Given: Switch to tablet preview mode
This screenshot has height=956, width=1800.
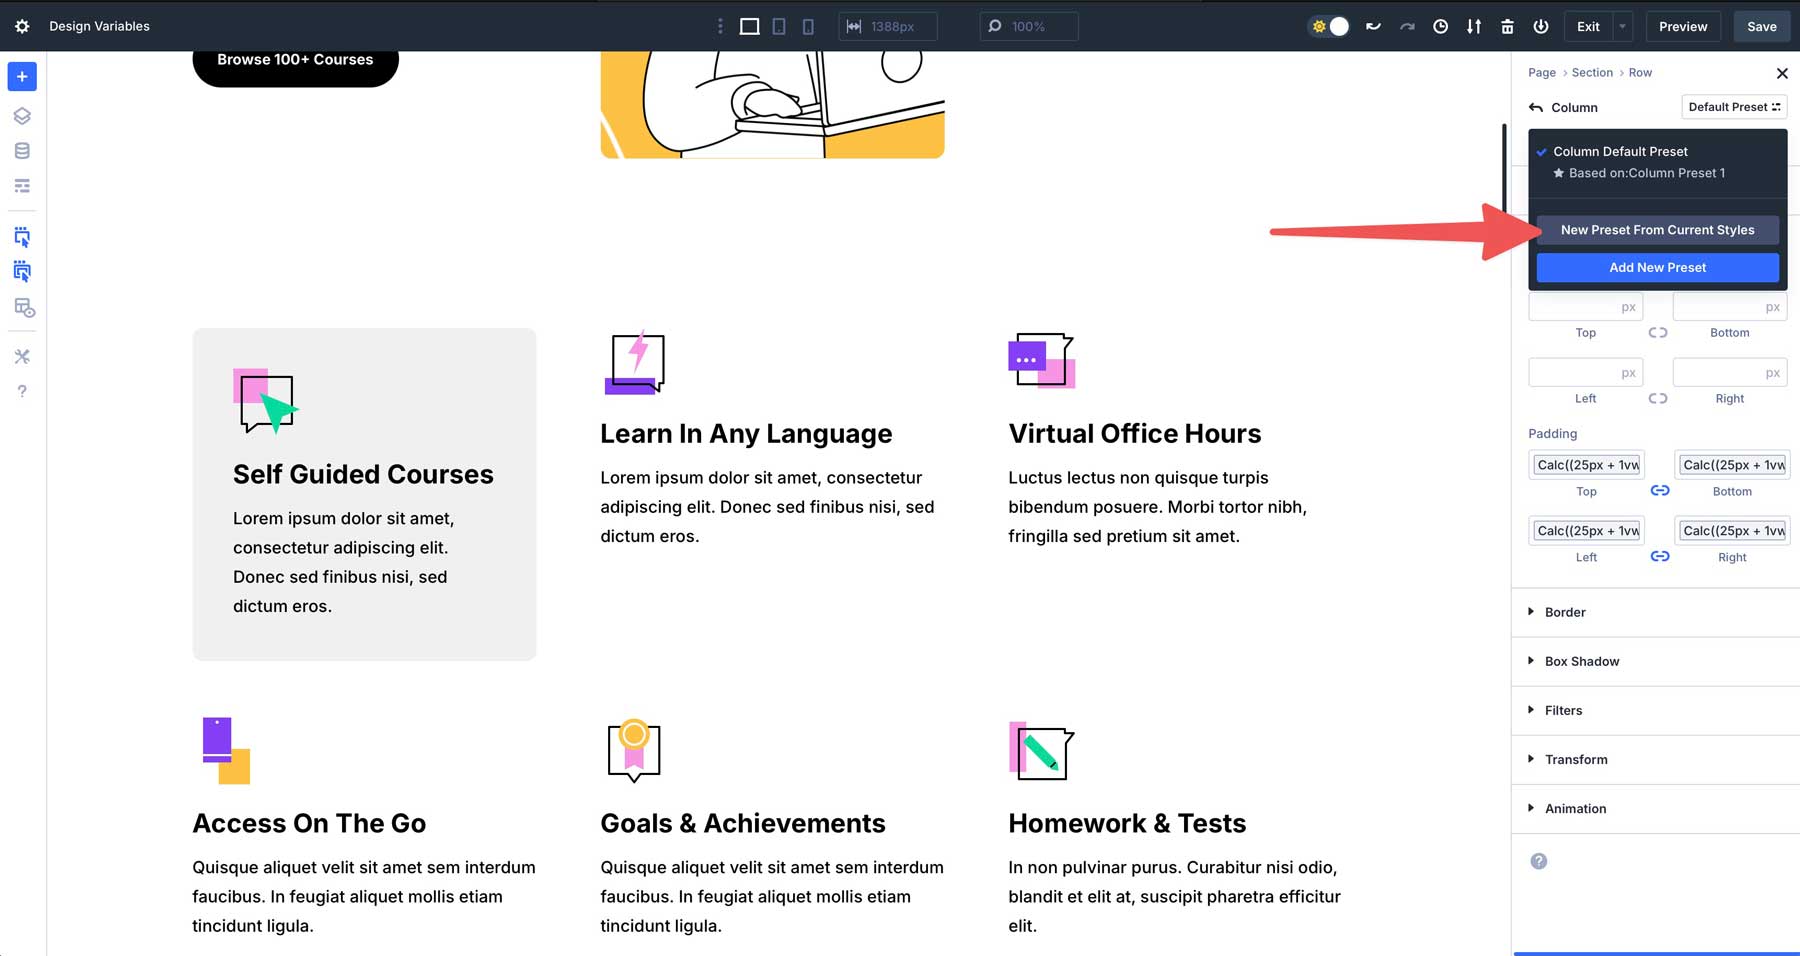Looking at the screenshot, I should pos(779,26).
